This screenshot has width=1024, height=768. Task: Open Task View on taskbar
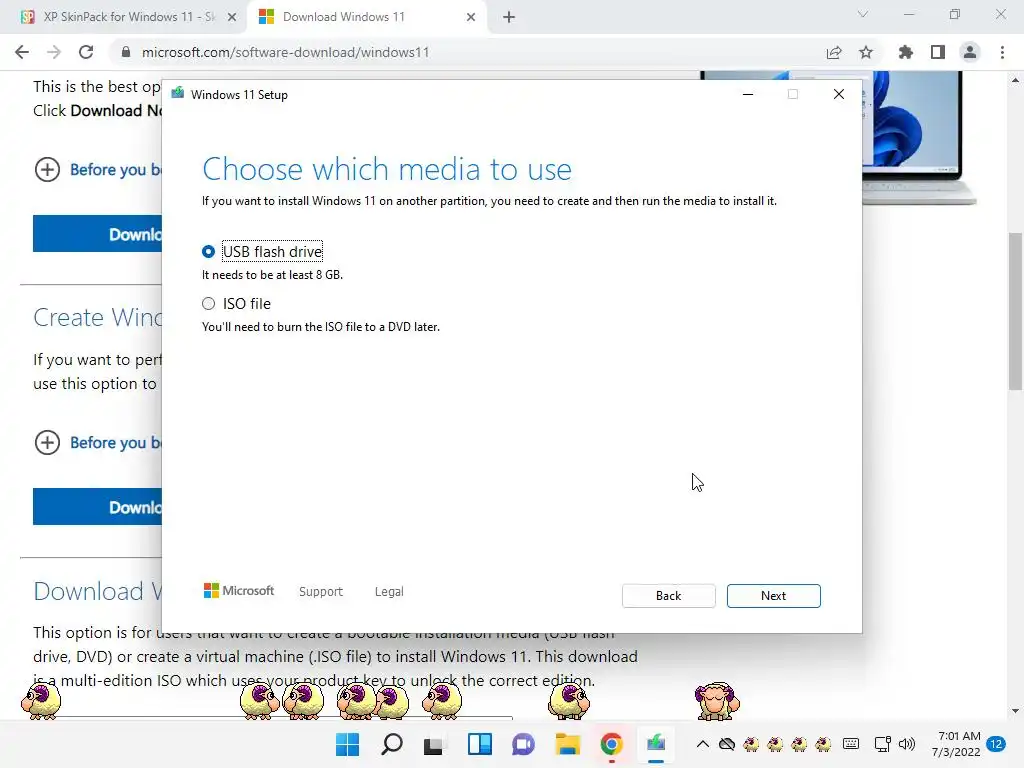(x=434, y=744)
